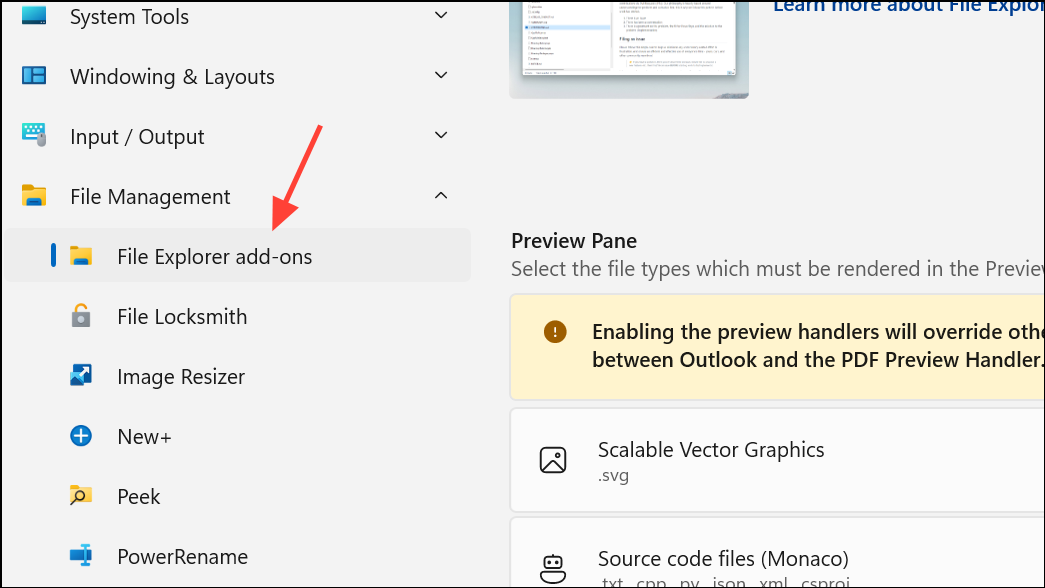The image size is (1045, 588).
Task: Open the File Locksmith settings page
Action: coord(182,316)
